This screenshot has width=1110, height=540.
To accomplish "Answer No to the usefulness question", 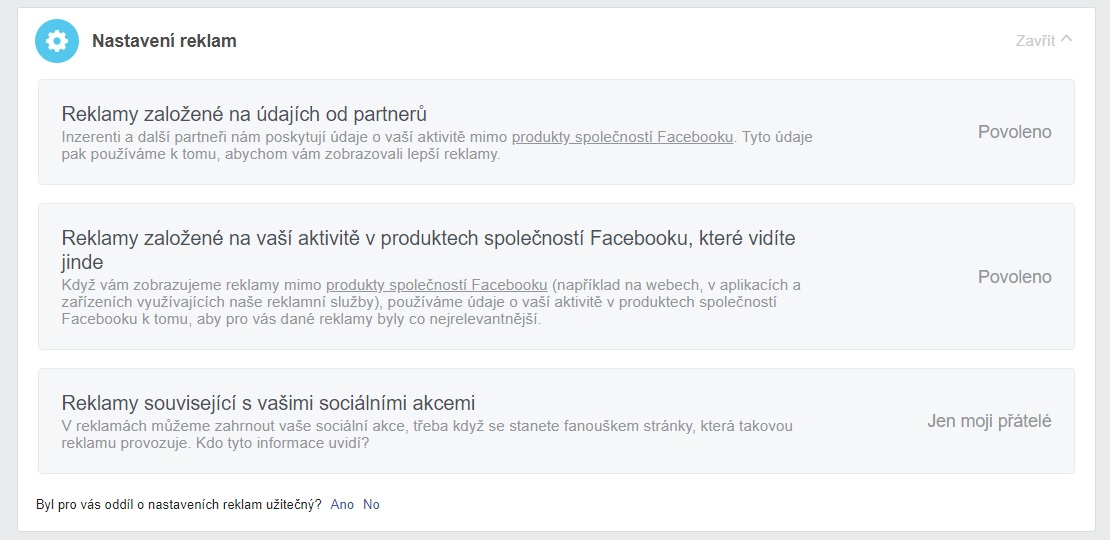I will [371, 505].
